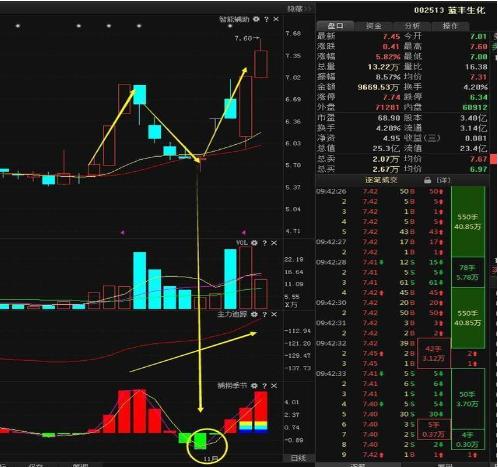Select the 智能辅助 indicator label

point(234,19)
